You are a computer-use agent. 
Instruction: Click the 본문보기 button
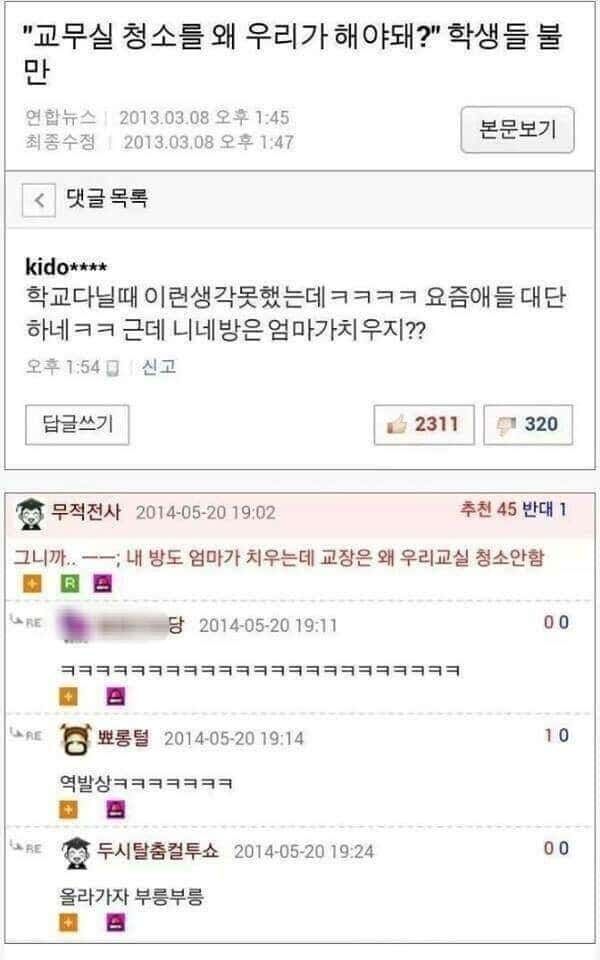pos(517,130)
